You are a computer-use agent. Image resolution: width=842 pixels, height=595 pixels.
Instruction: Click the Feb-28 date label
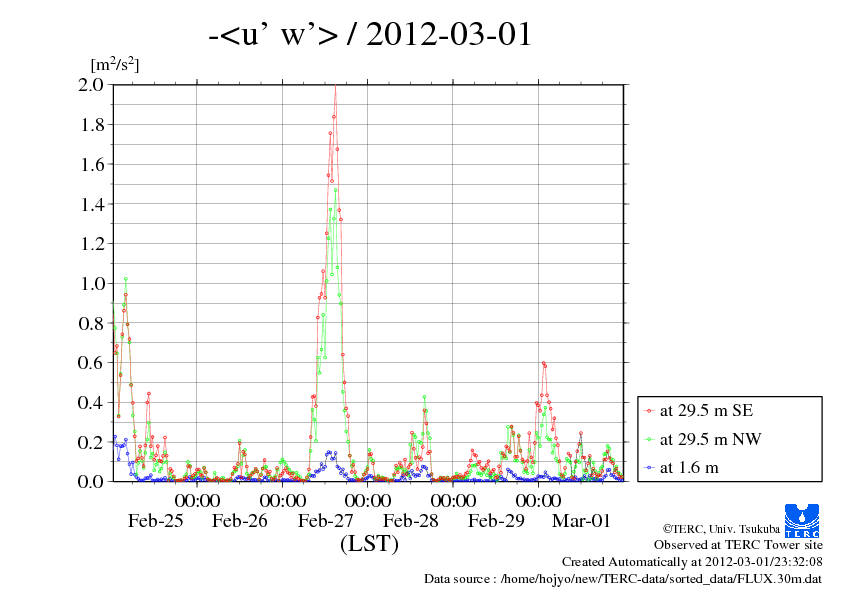click(410, 520)
